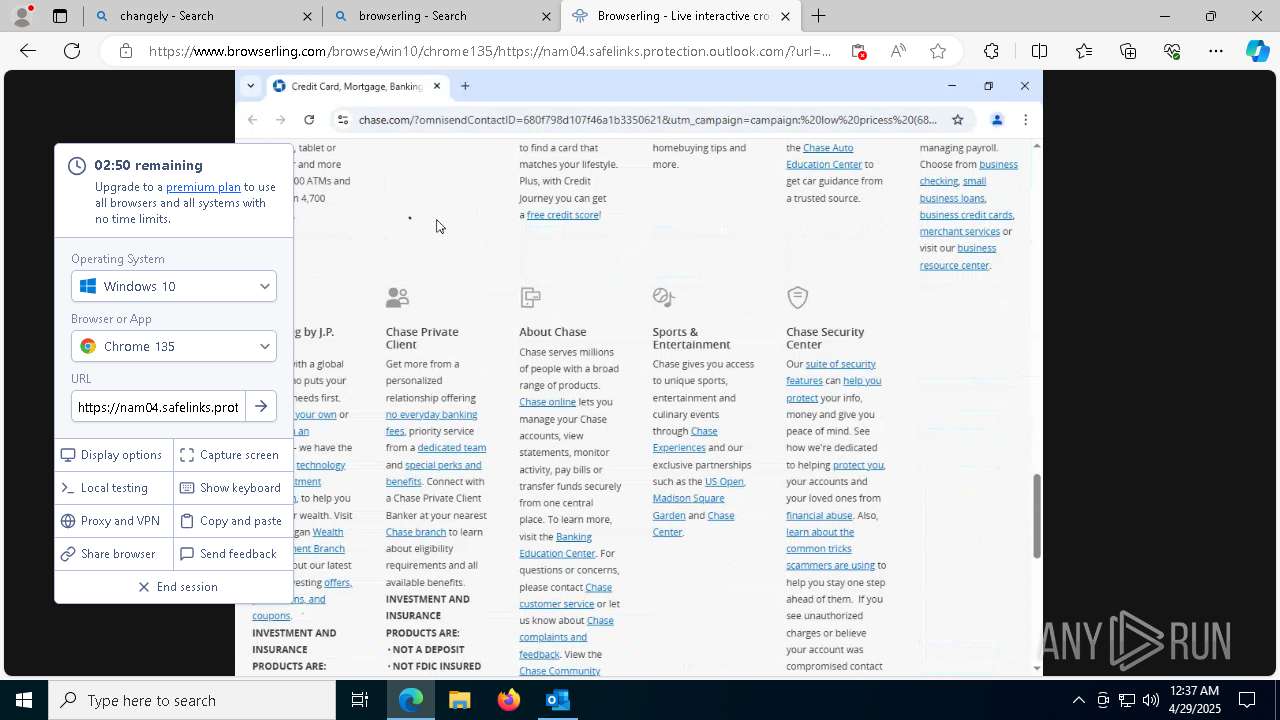Reload the remote Chrome page
This screenshot has height=720, width=1280.
pos(309,120)
